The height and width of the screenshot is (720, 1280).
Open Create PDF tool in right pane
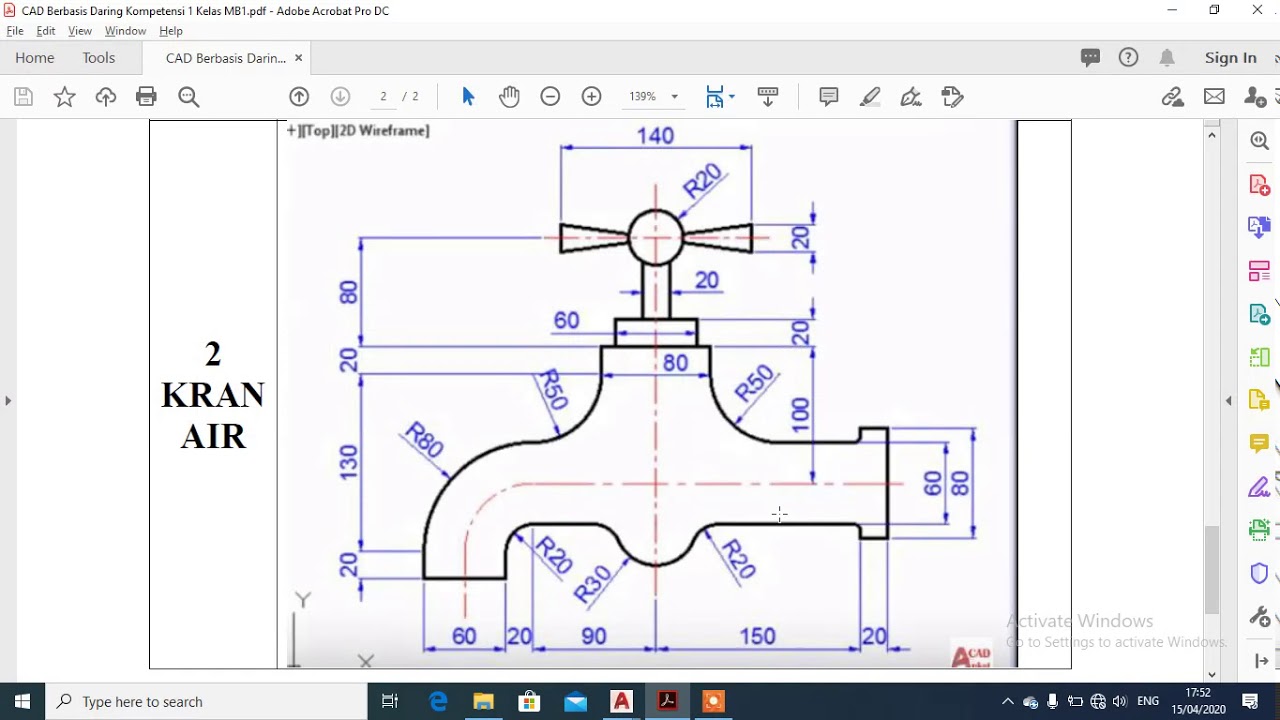(1259, 185)
